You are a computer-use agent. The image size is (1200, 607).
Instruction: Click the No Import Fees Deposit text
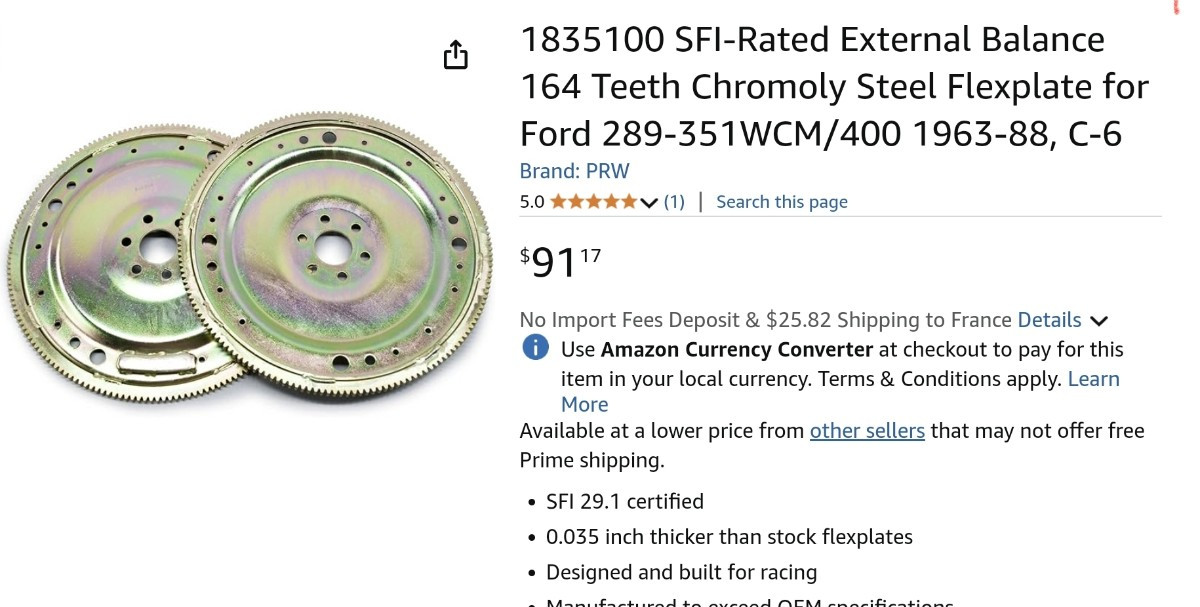tap(630, 321)
